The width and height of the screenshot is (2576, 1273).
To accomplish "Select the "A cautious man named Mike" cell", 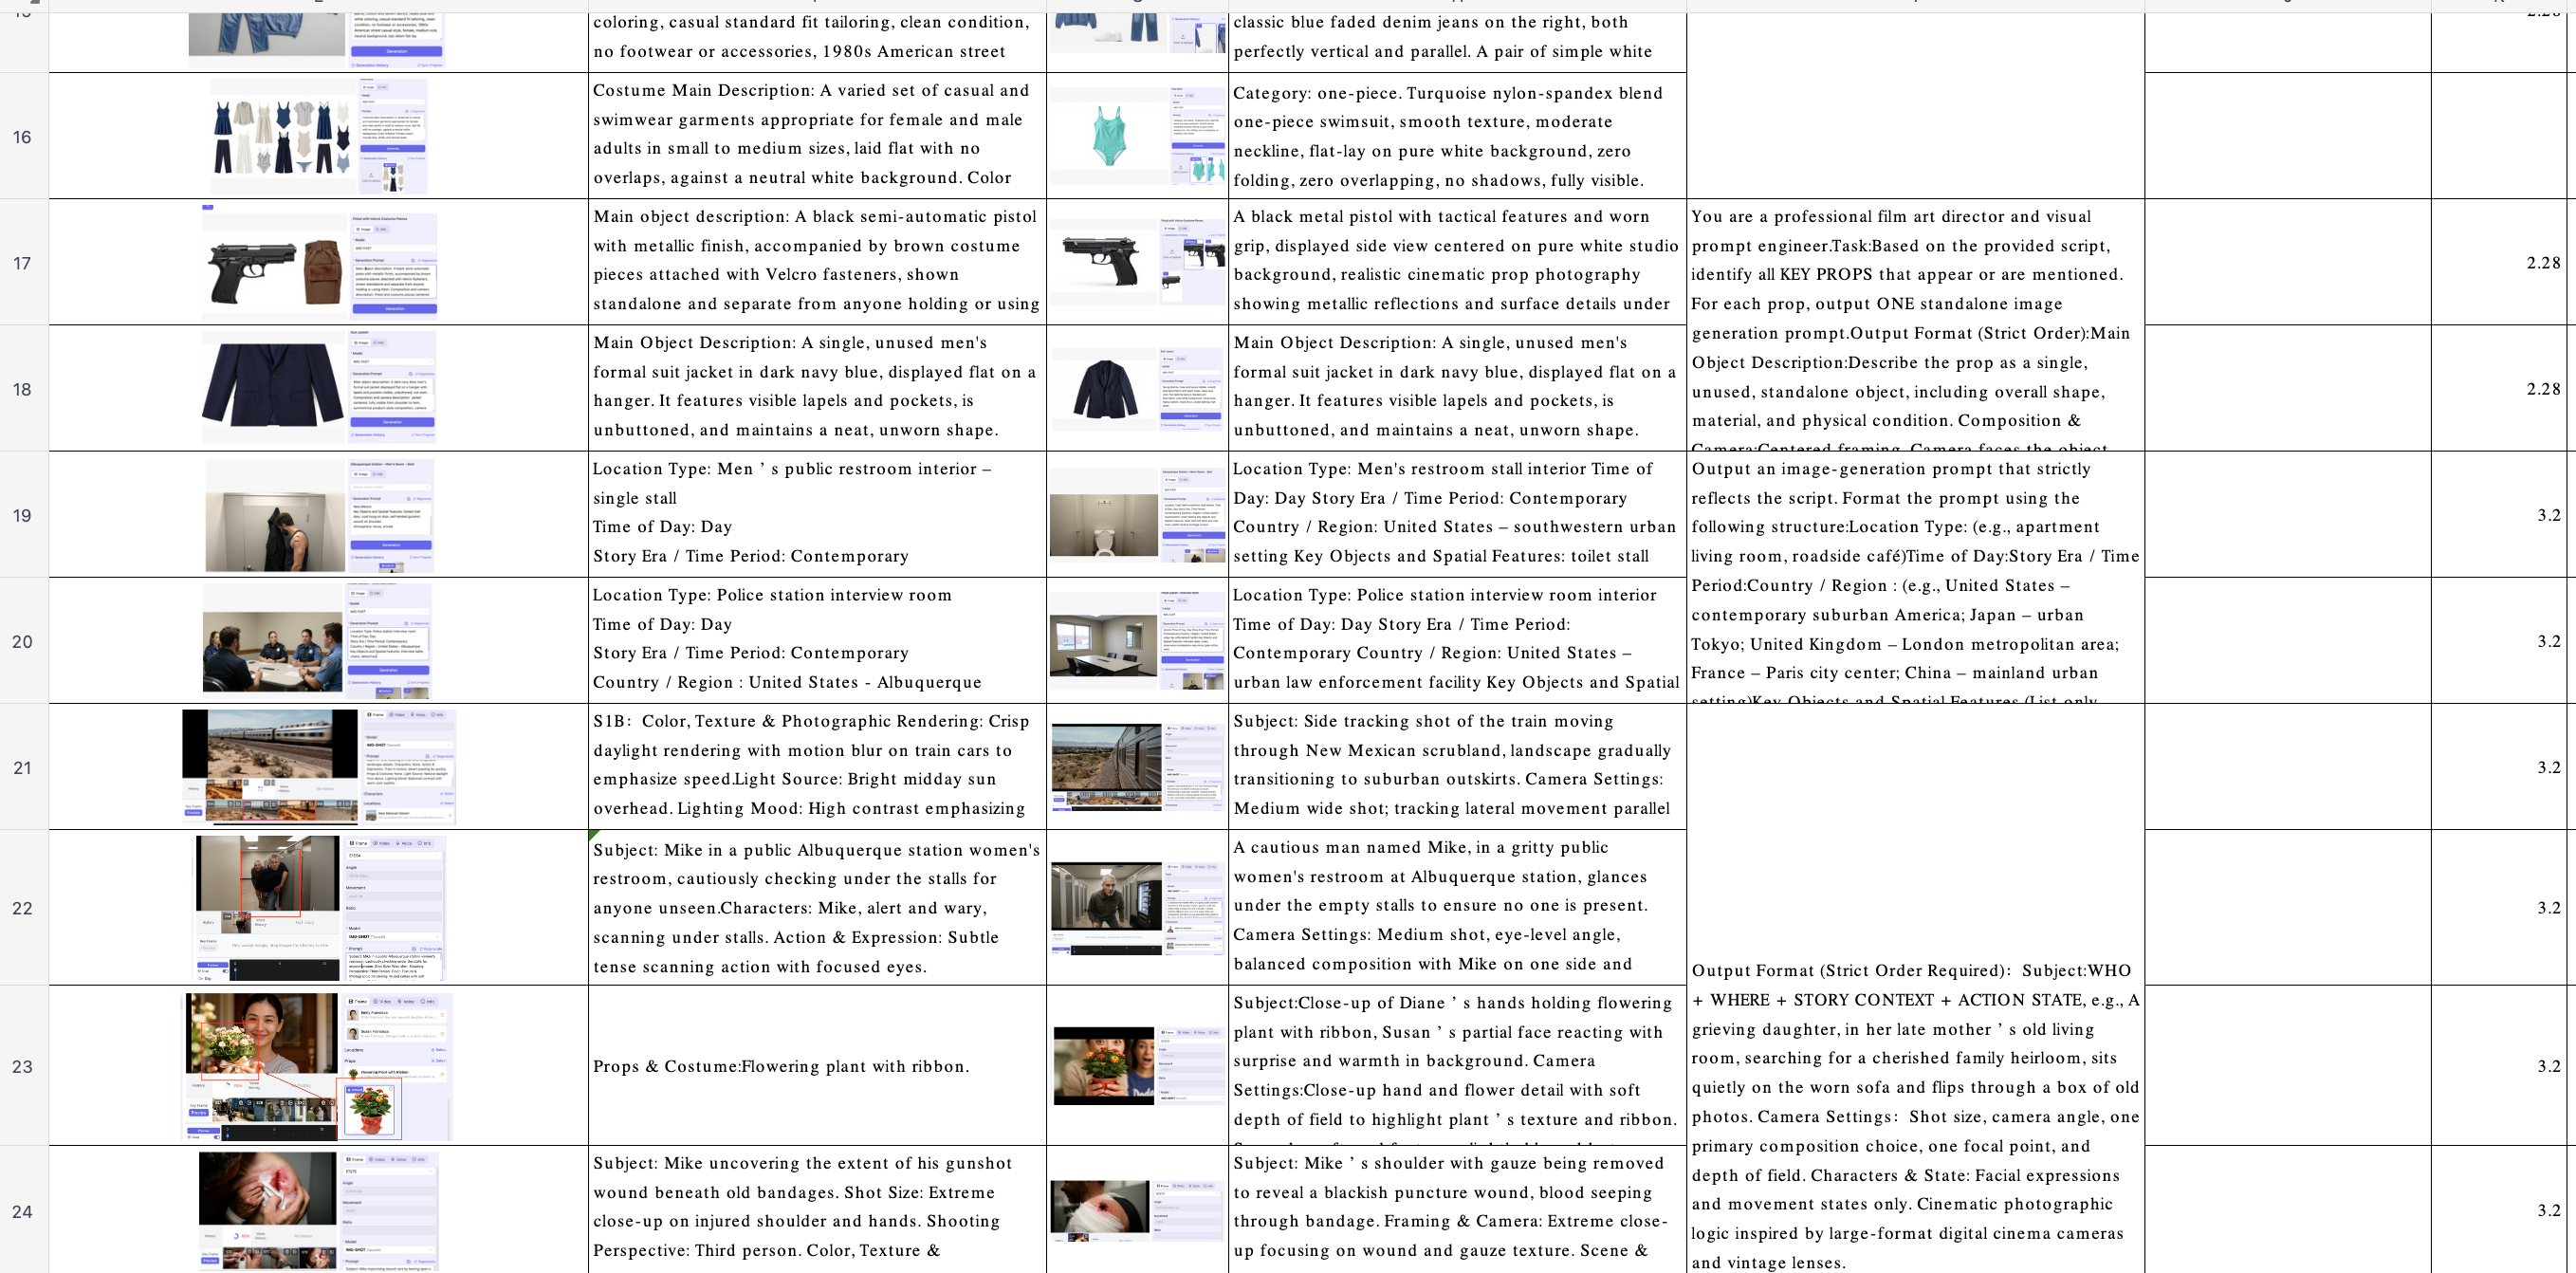I will [1457, 907].
